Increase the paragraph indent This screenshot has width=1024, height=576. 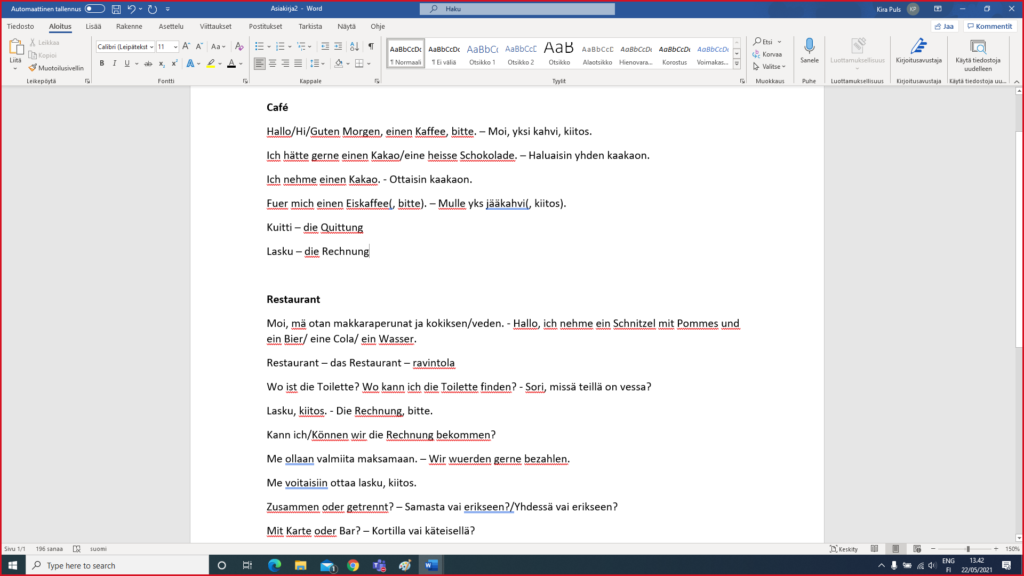[x=338, y=47]
